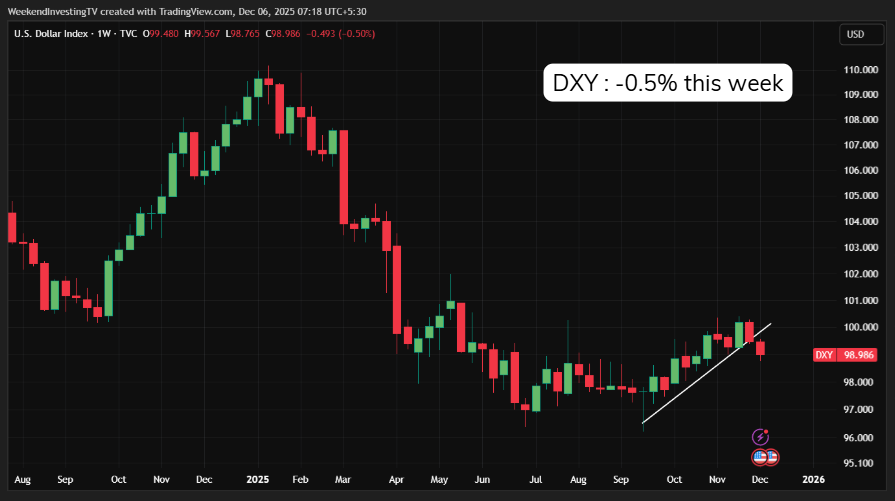Click the TVC source label in legend
The height and width of the screenshot is (501, 895).
coord(127,35)
